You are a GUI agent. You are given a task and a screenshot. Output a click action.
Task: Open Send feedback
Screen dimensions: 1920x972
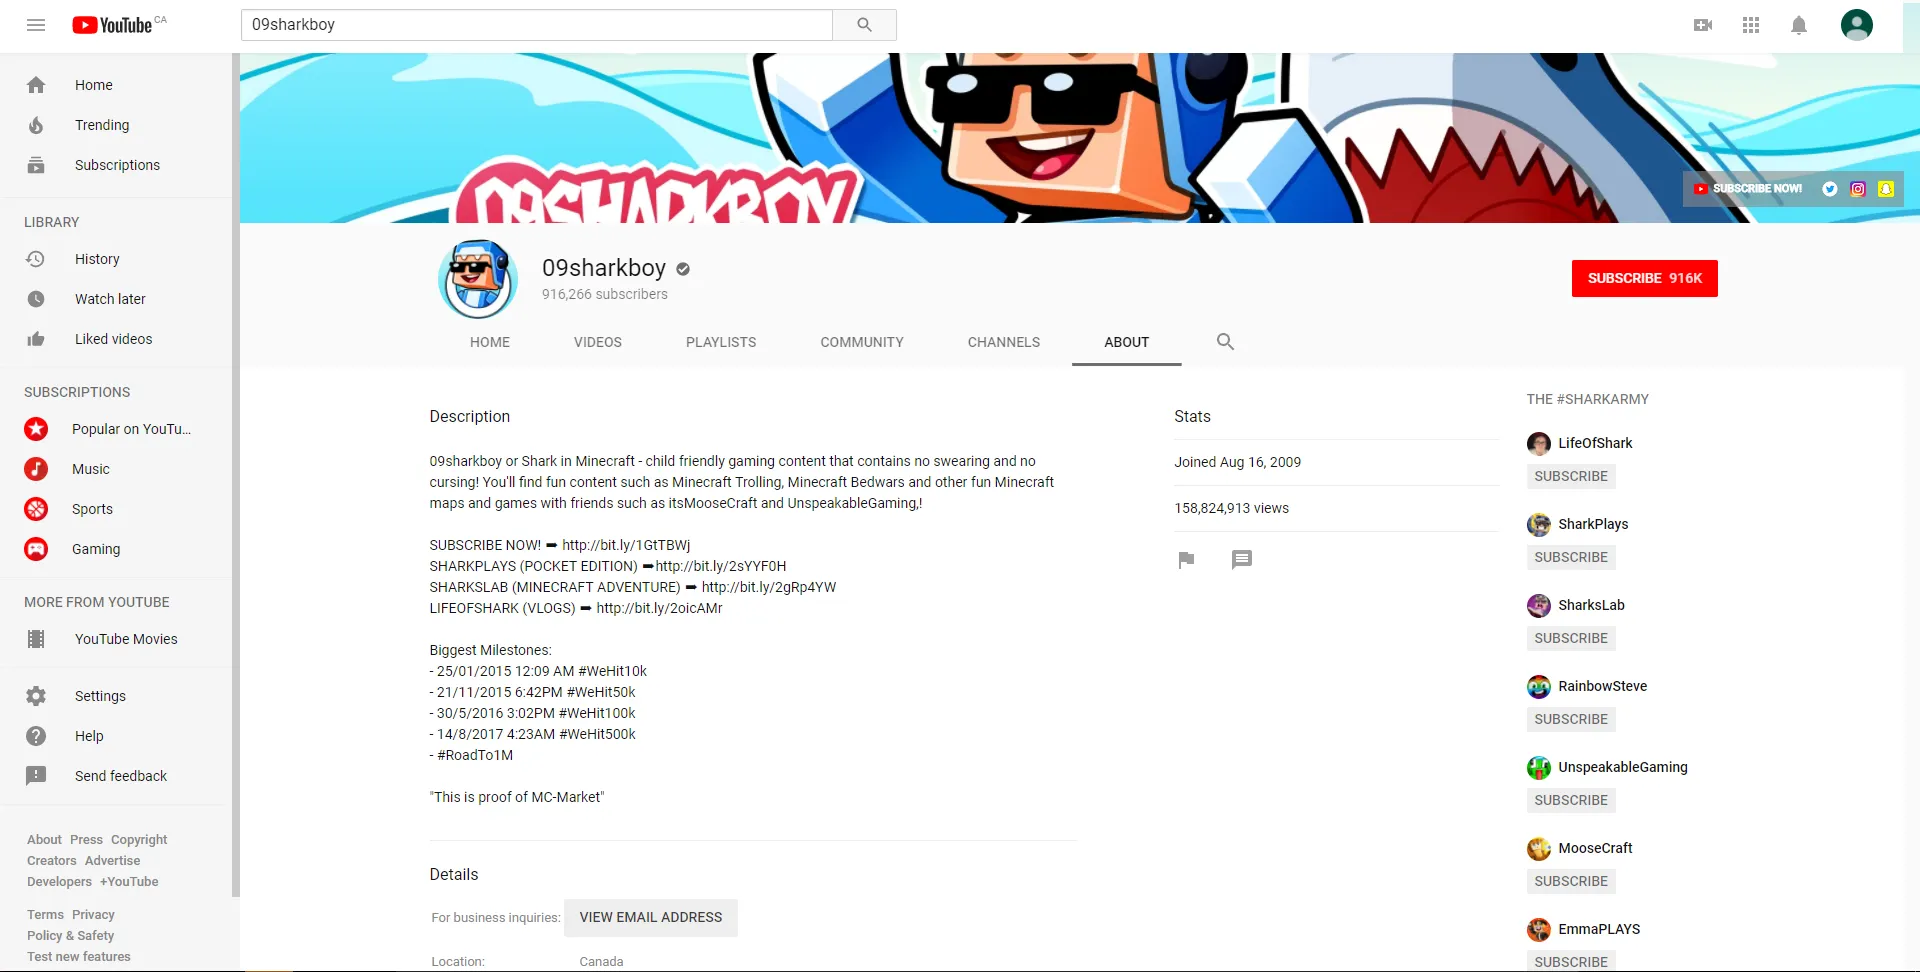pos(116,776)
